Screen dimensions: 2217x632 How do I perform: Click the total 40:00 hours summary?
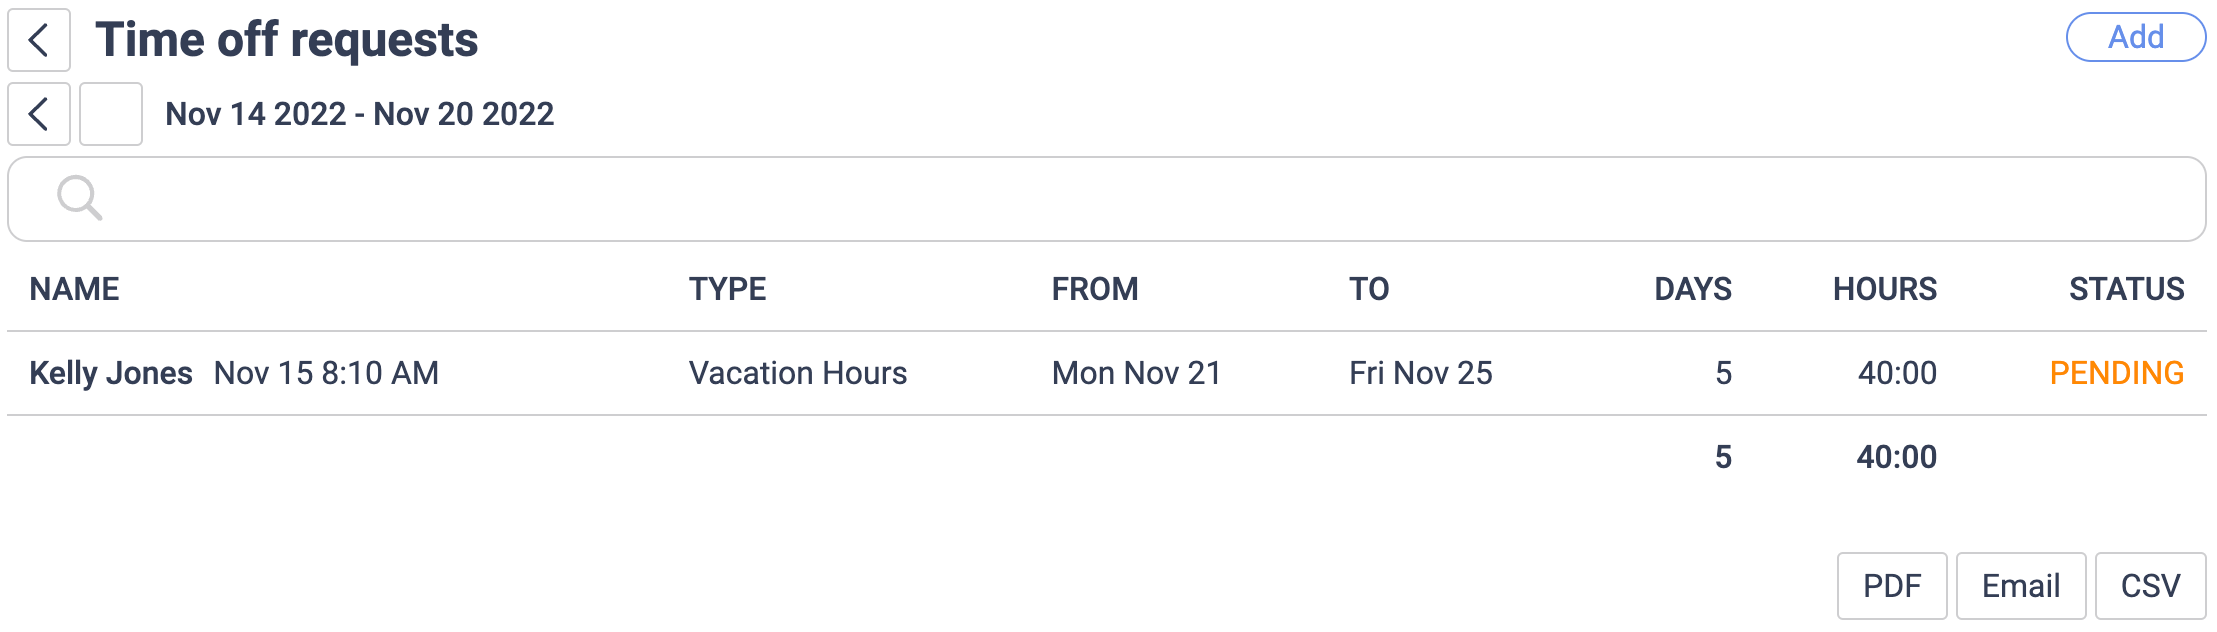coord(1898,457)
